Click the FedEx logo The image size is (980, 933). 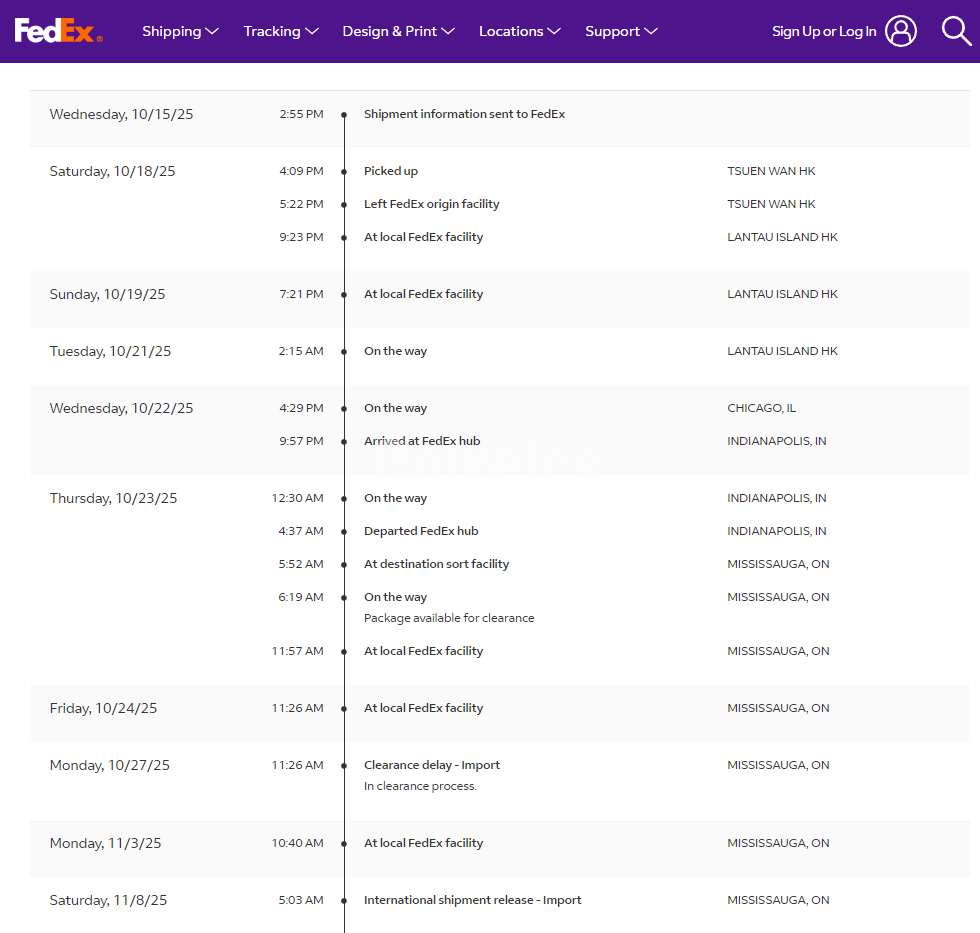[58, 31]
